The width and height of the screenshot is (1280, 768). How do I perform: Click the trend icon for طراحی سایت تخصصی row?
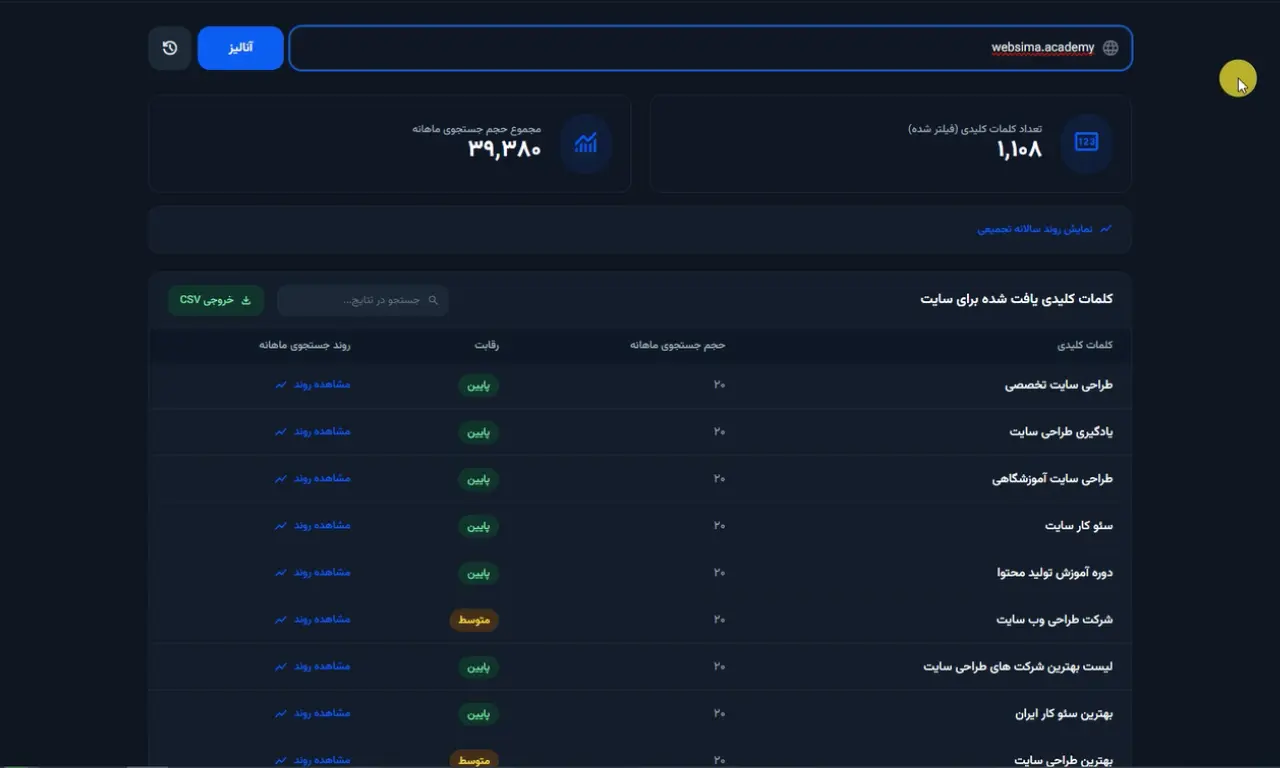pyautogui.click(x=281, y=385)
